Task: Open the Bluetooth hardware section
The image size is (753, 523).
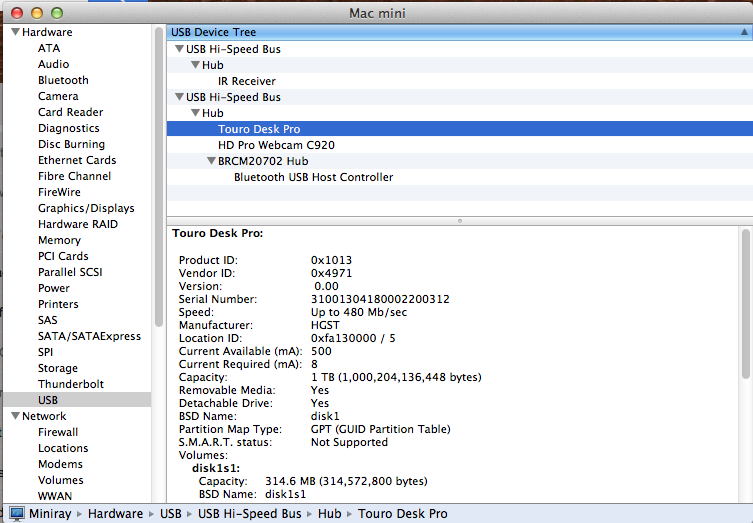Action: (x=63, y=80)
